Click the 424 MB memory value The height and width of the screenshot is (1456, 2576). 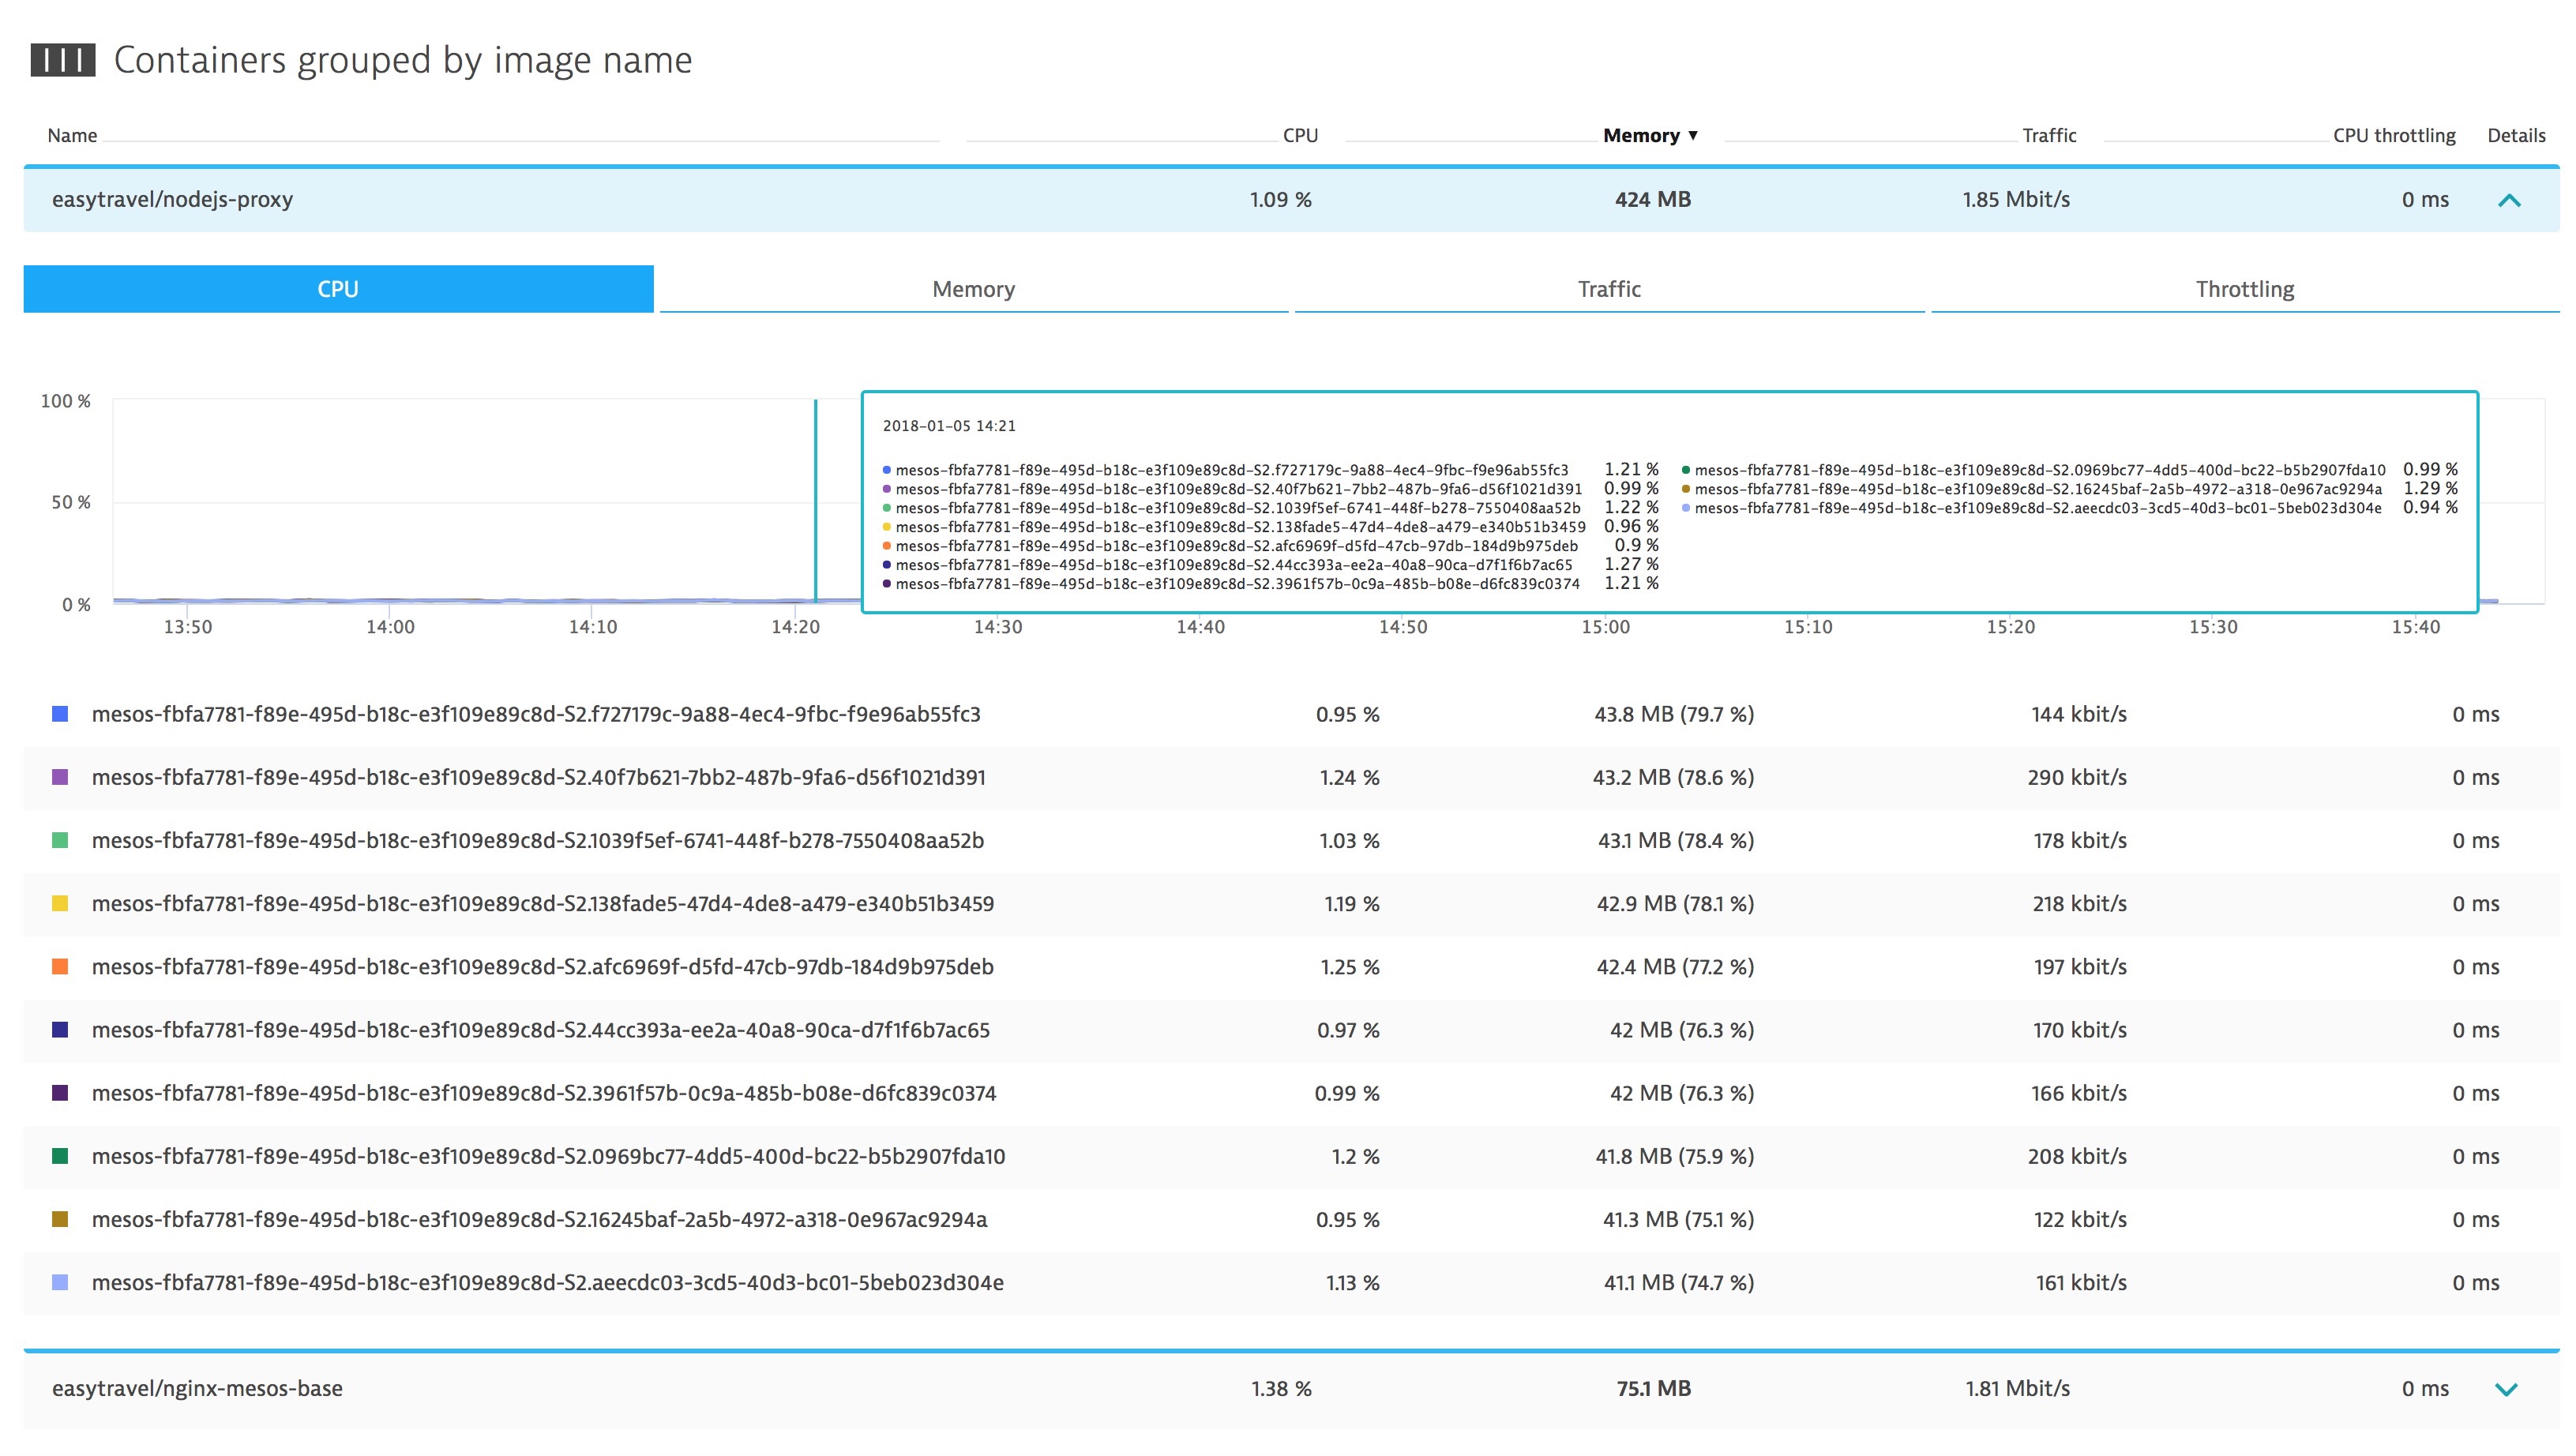coord(1653,199)
